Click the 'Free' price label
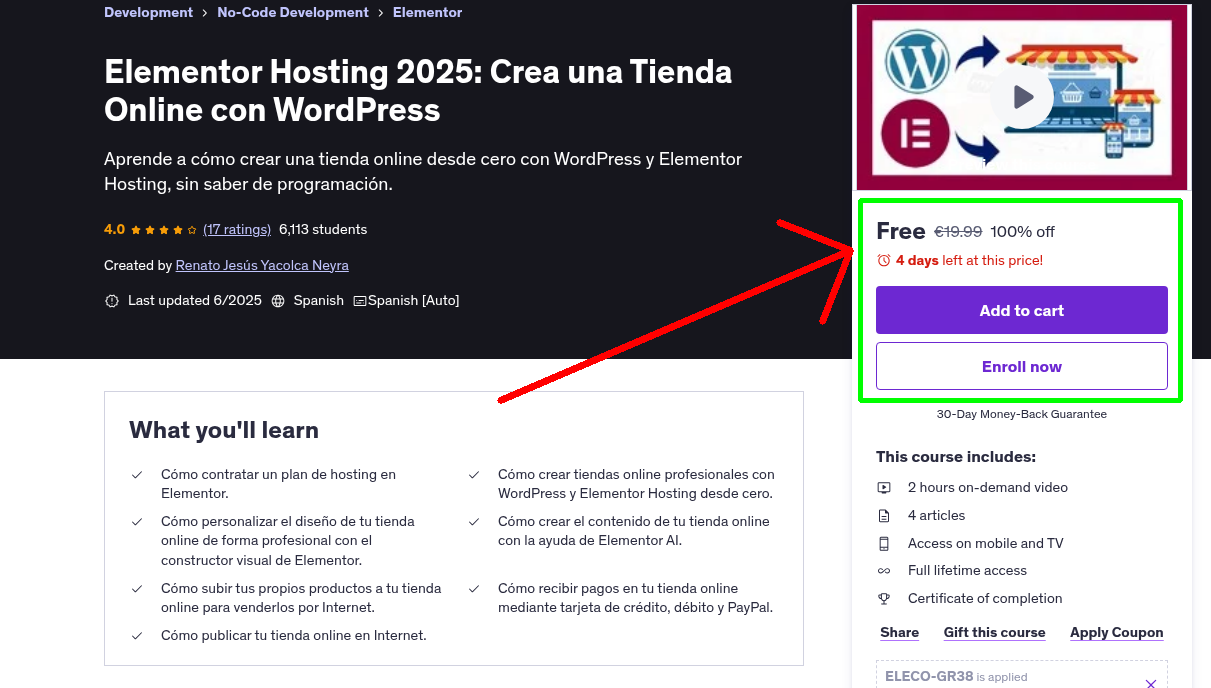 click(x=901, y=231)
